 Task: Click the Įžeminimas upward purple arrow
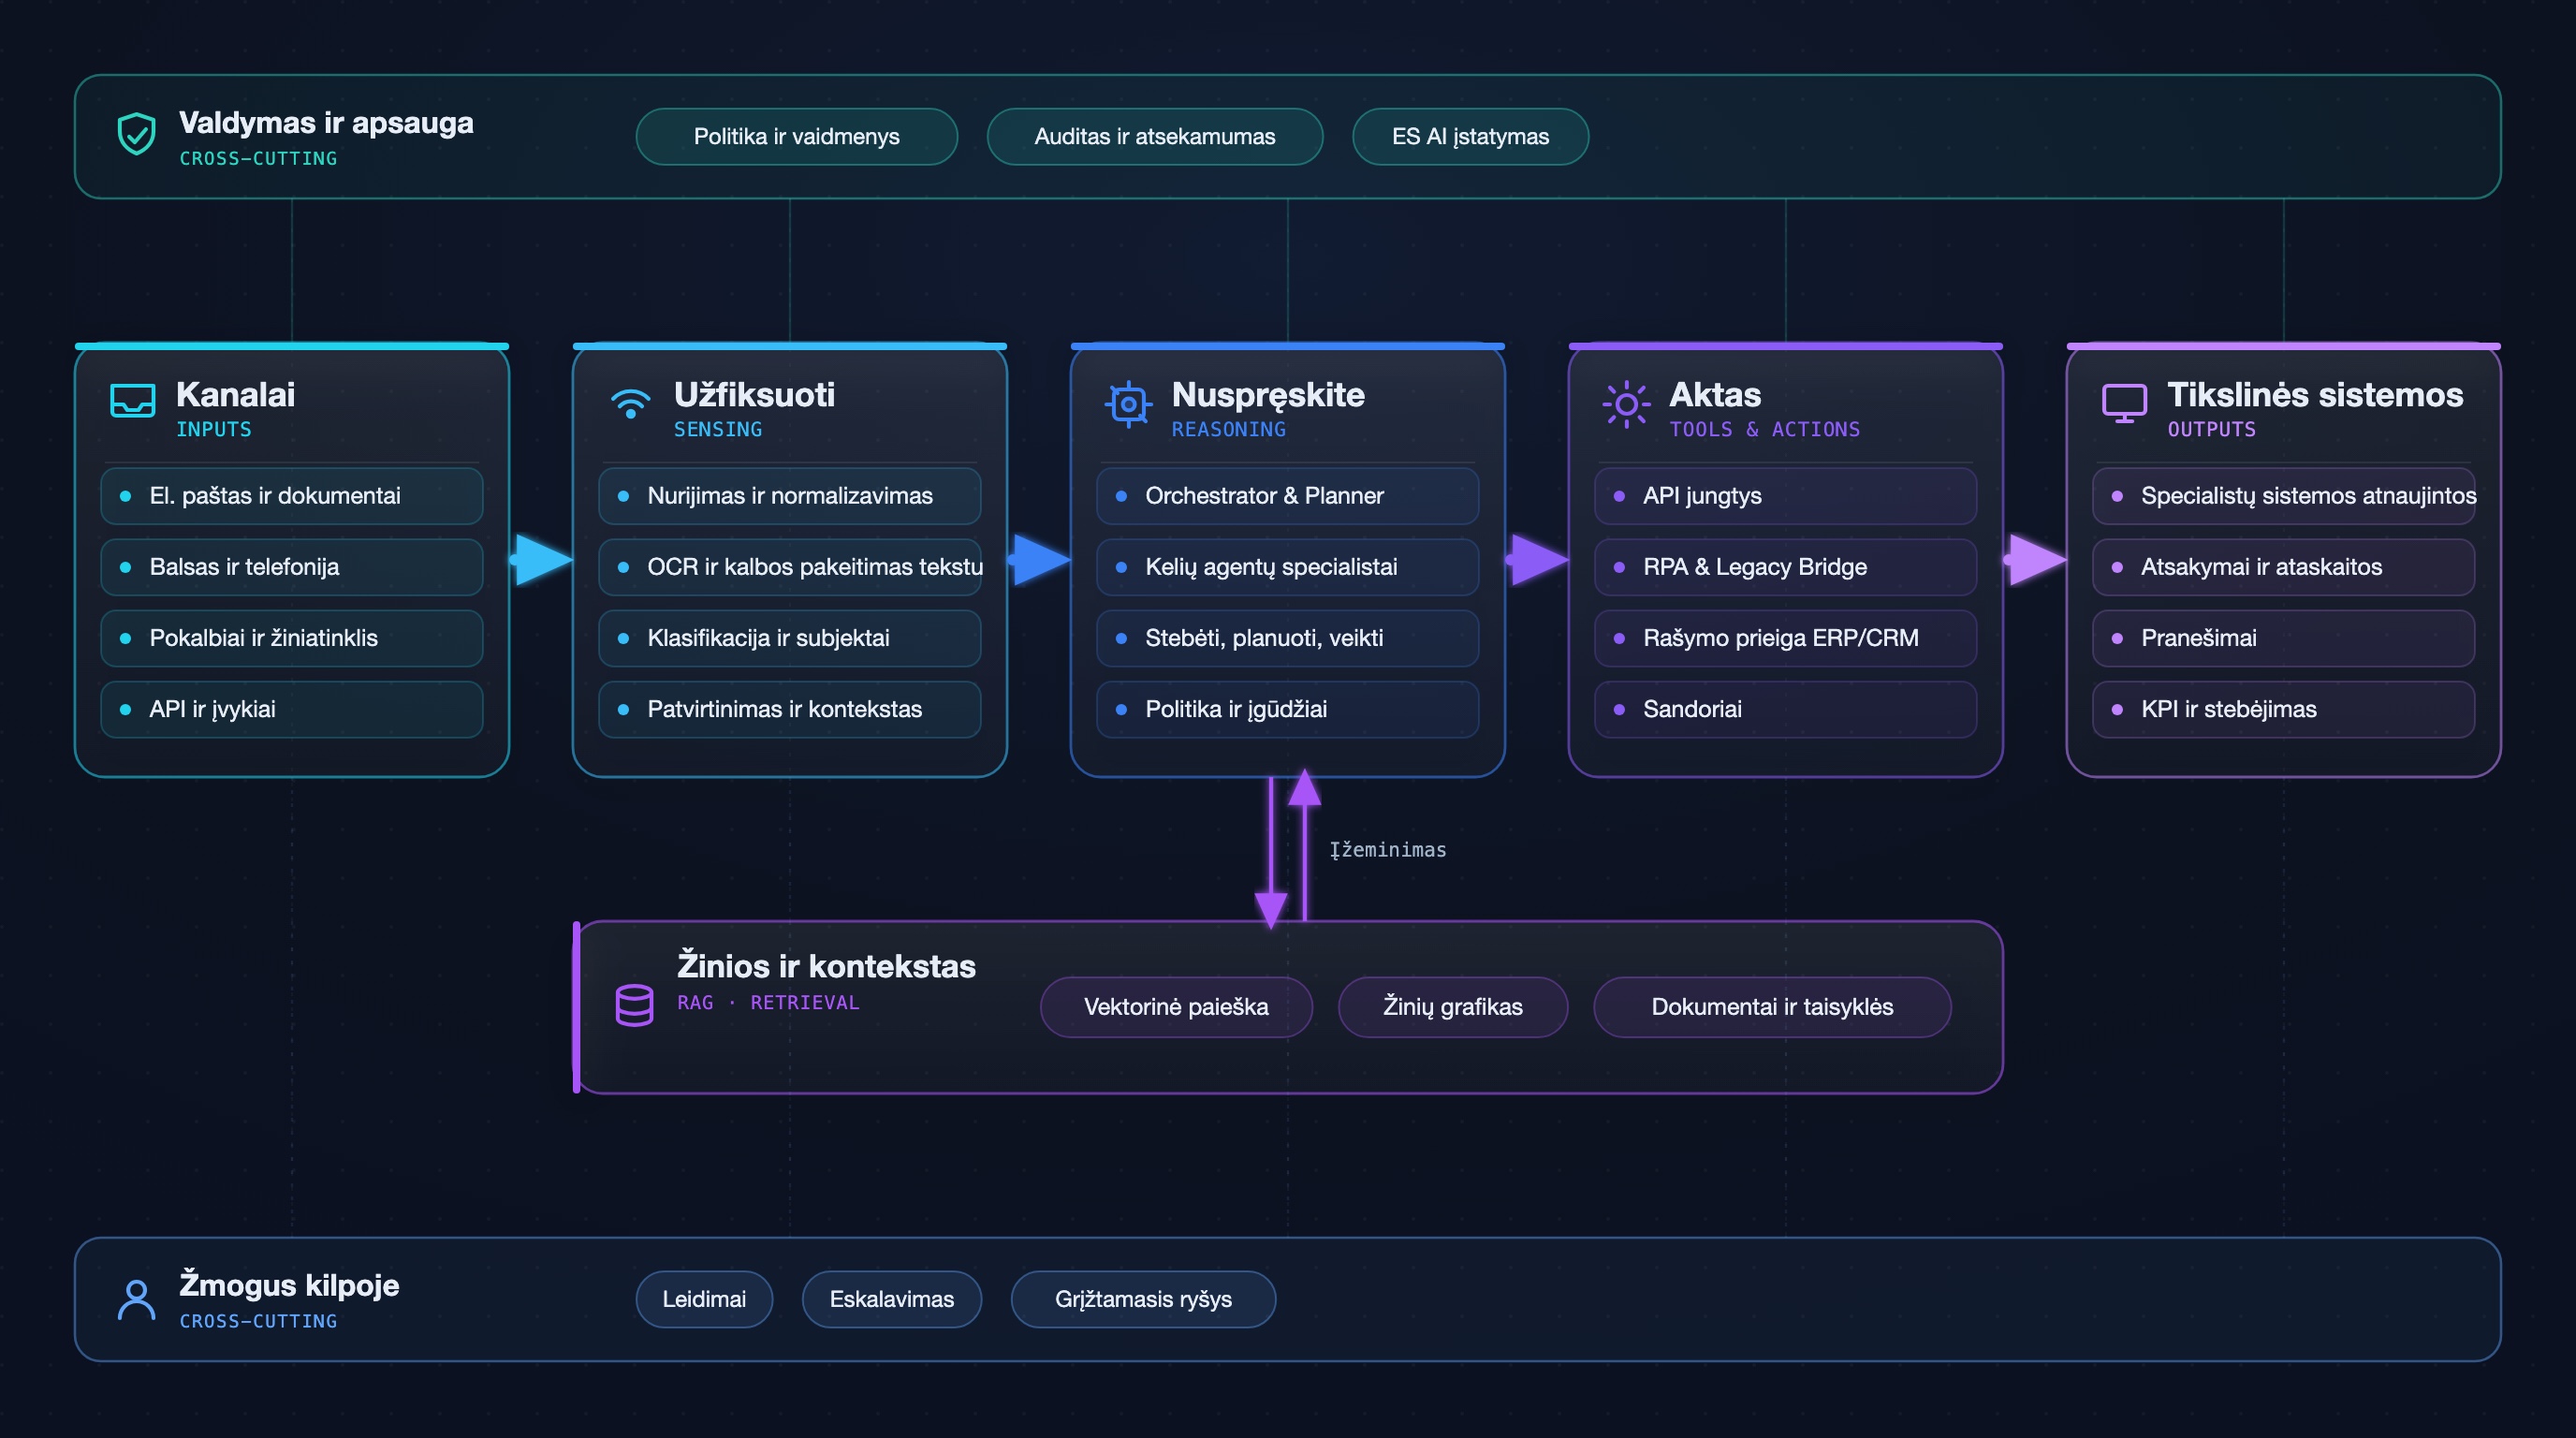tap(1304, 845)
